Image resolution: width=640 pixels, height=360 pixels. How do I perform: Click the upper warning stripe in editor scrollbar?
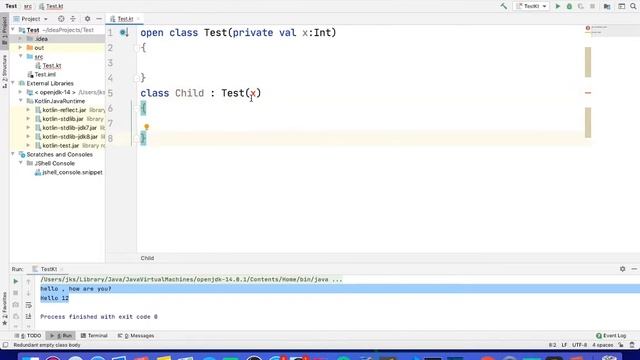pos(588,62)
